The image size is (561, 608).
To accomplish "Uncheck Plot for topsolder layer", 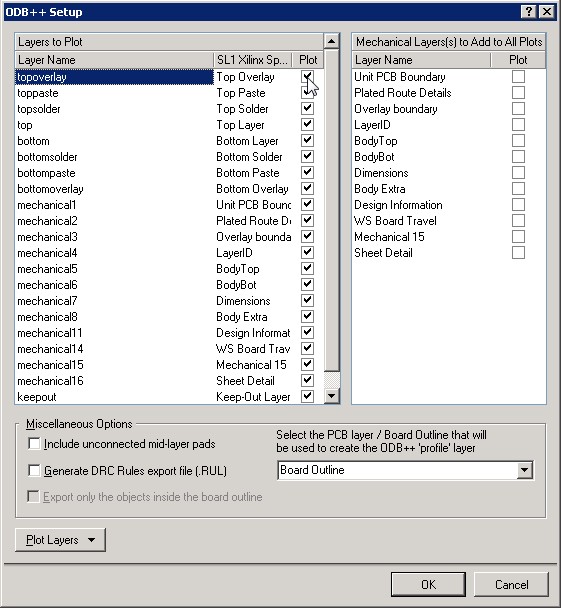I will pyautogui.click(x=307, y=108).
